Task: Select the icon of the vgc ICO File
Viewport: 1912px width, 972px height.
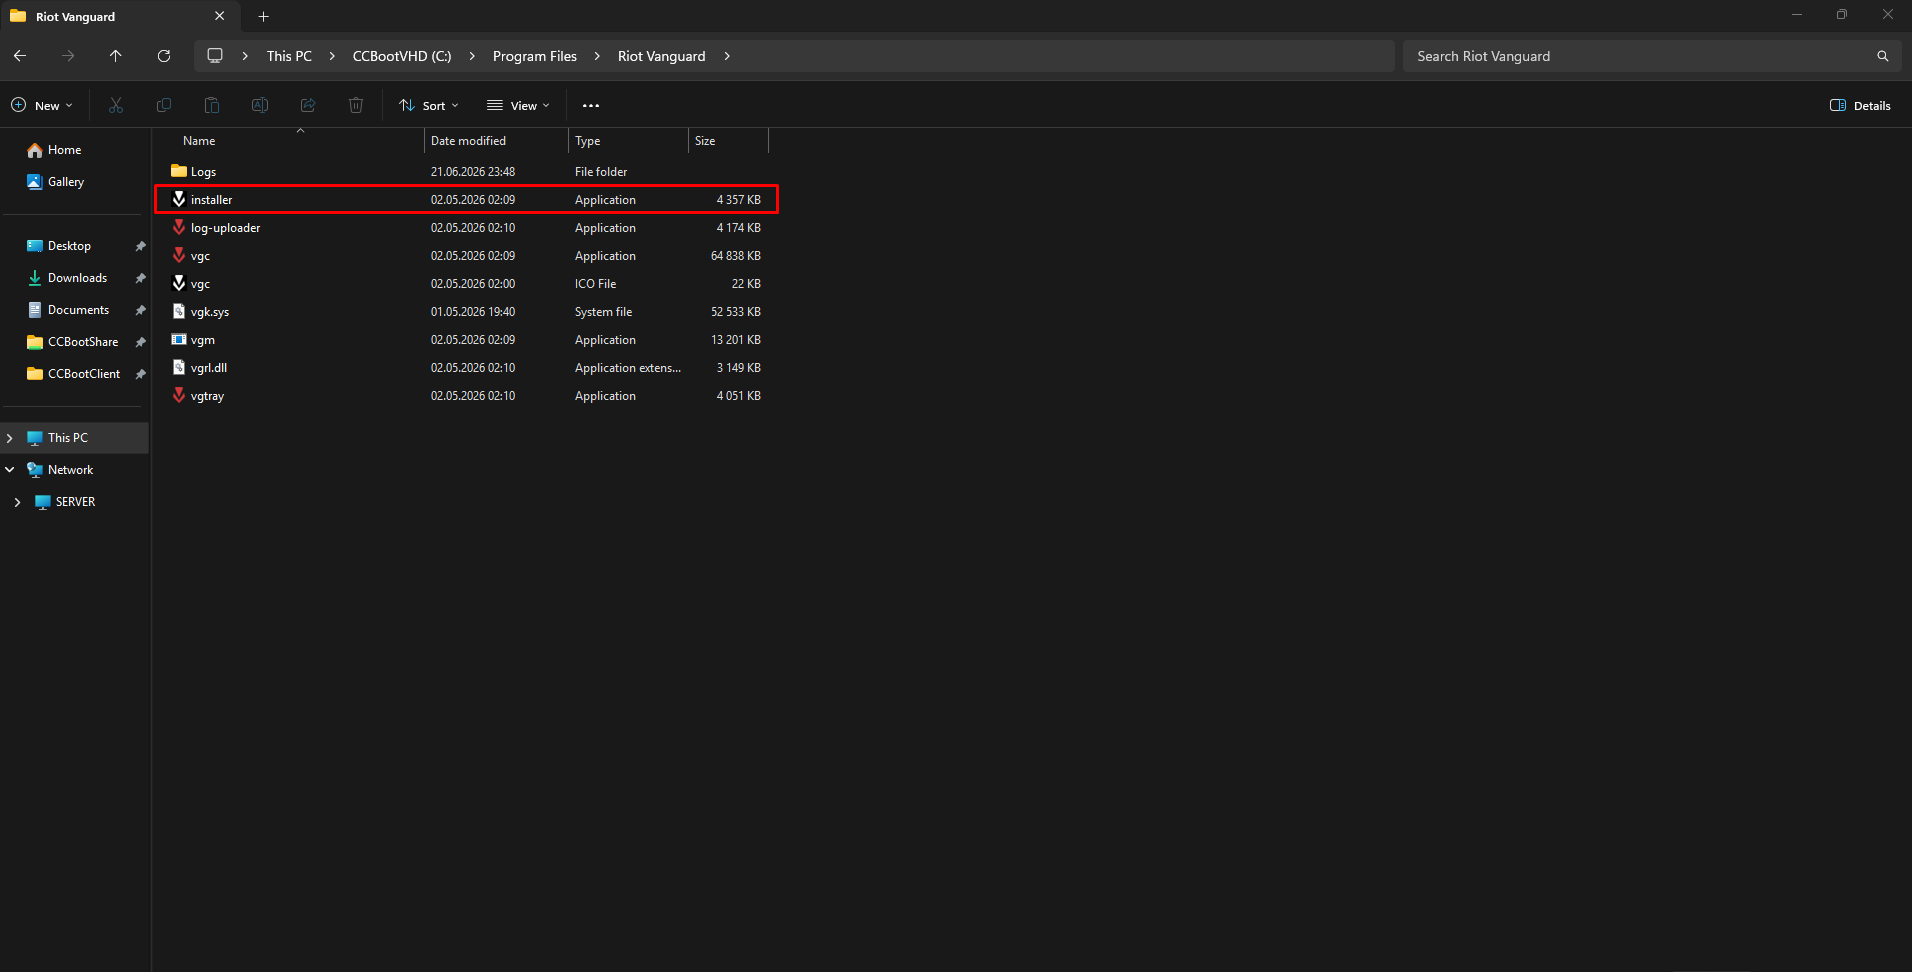Action: click(x=179, y=283)
